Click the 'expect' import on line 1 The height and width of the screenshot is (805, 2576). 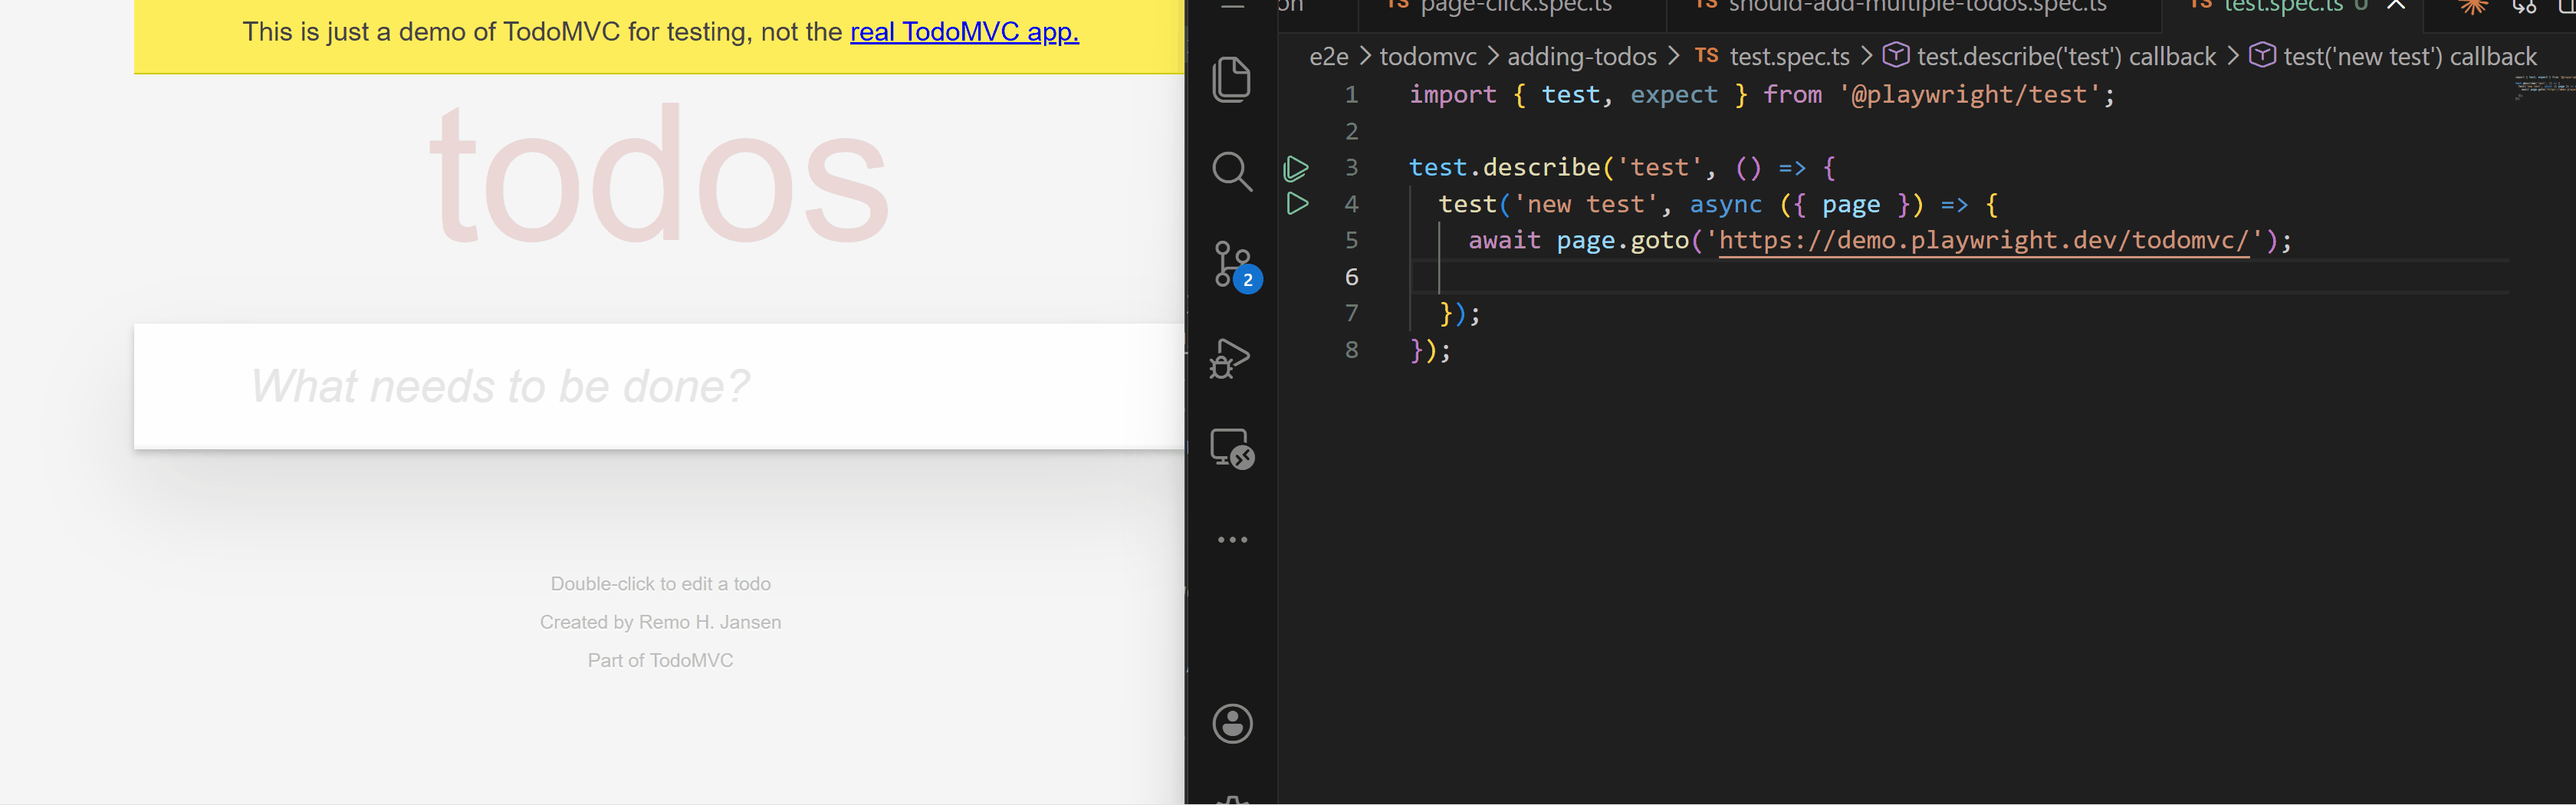coord(1673,95)
